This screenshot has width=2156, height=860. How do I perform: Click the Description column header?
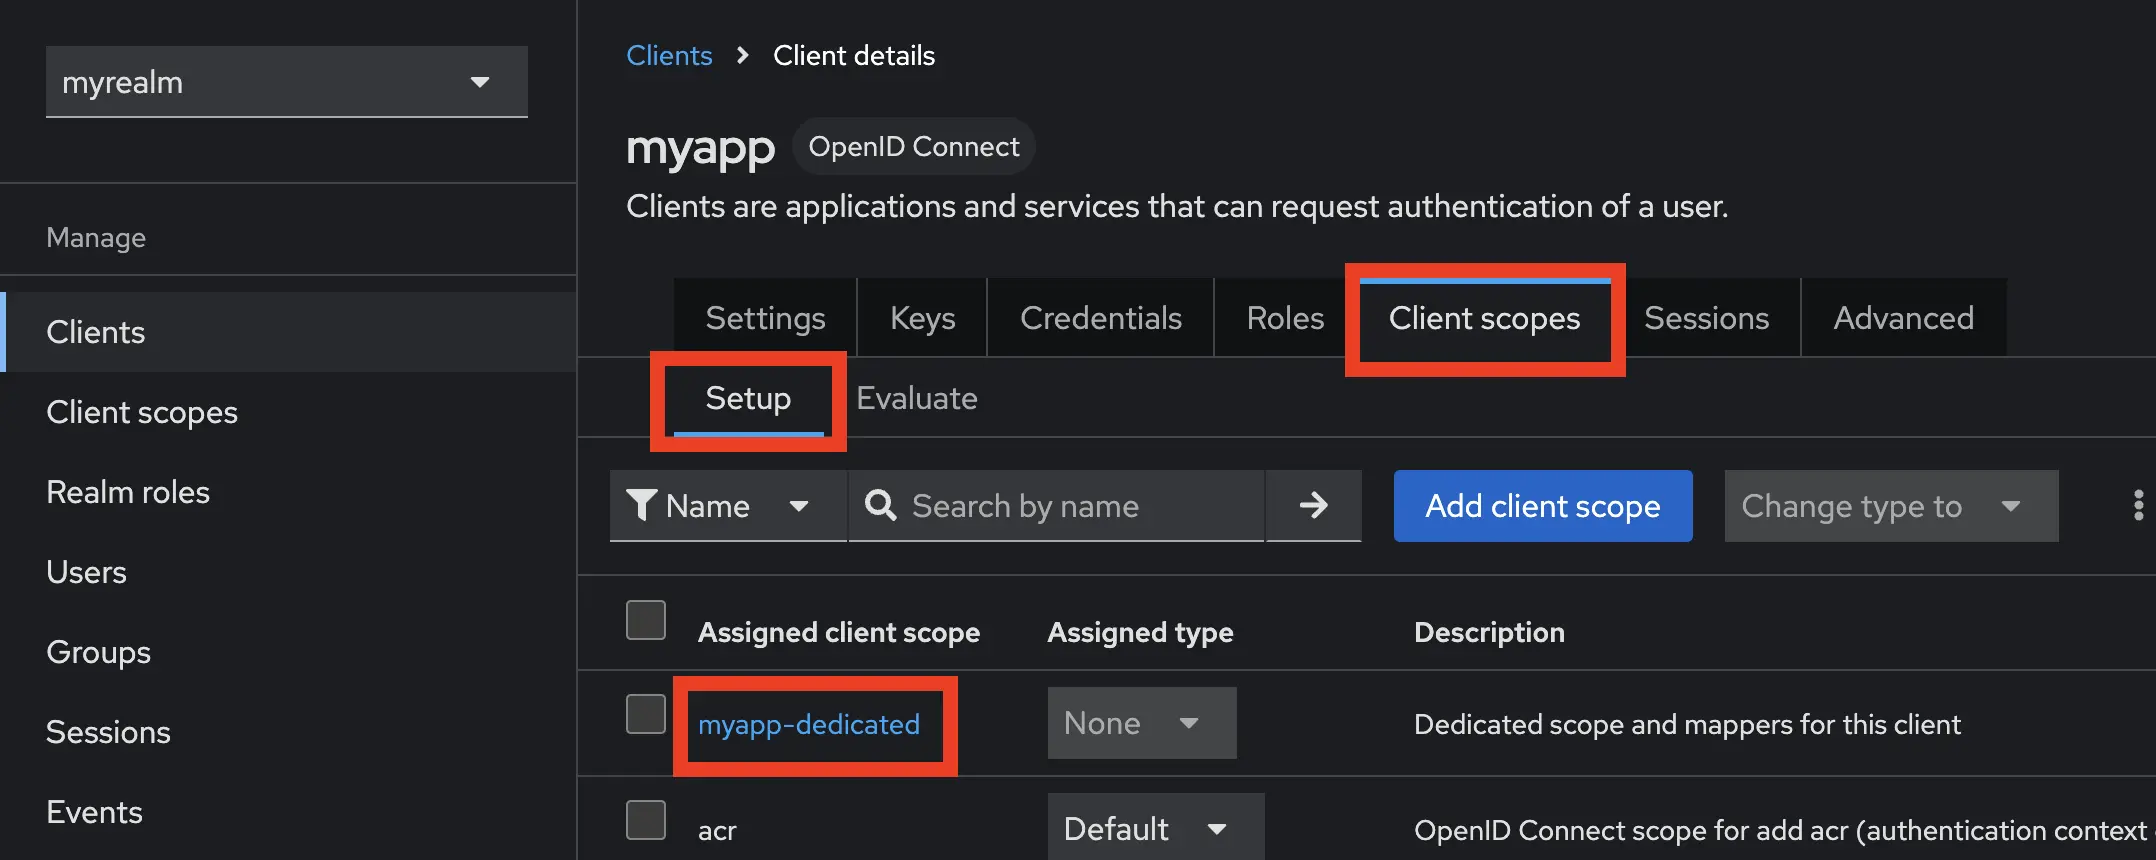pos(1489,632)
